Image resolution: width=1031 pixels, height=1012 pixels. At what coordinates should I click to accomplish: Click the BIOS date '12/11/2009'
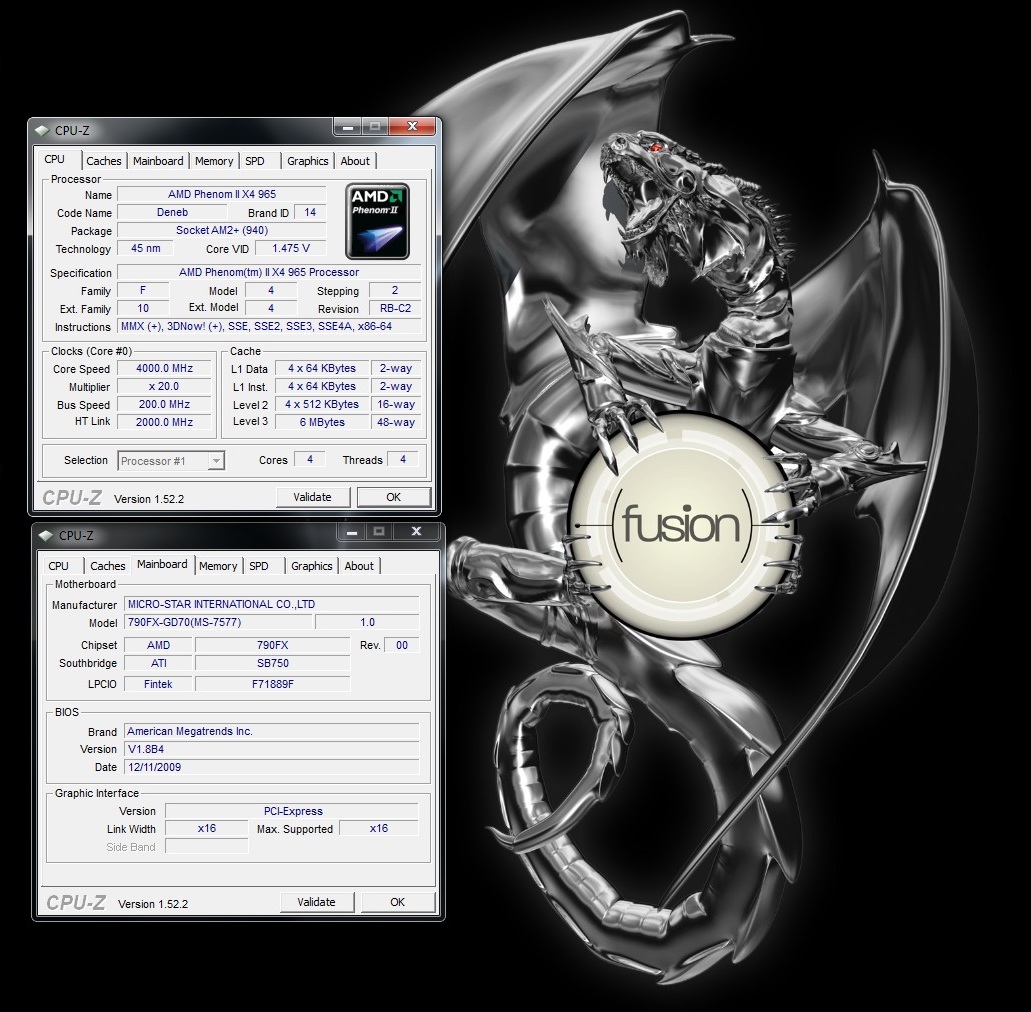pos(272,767)
